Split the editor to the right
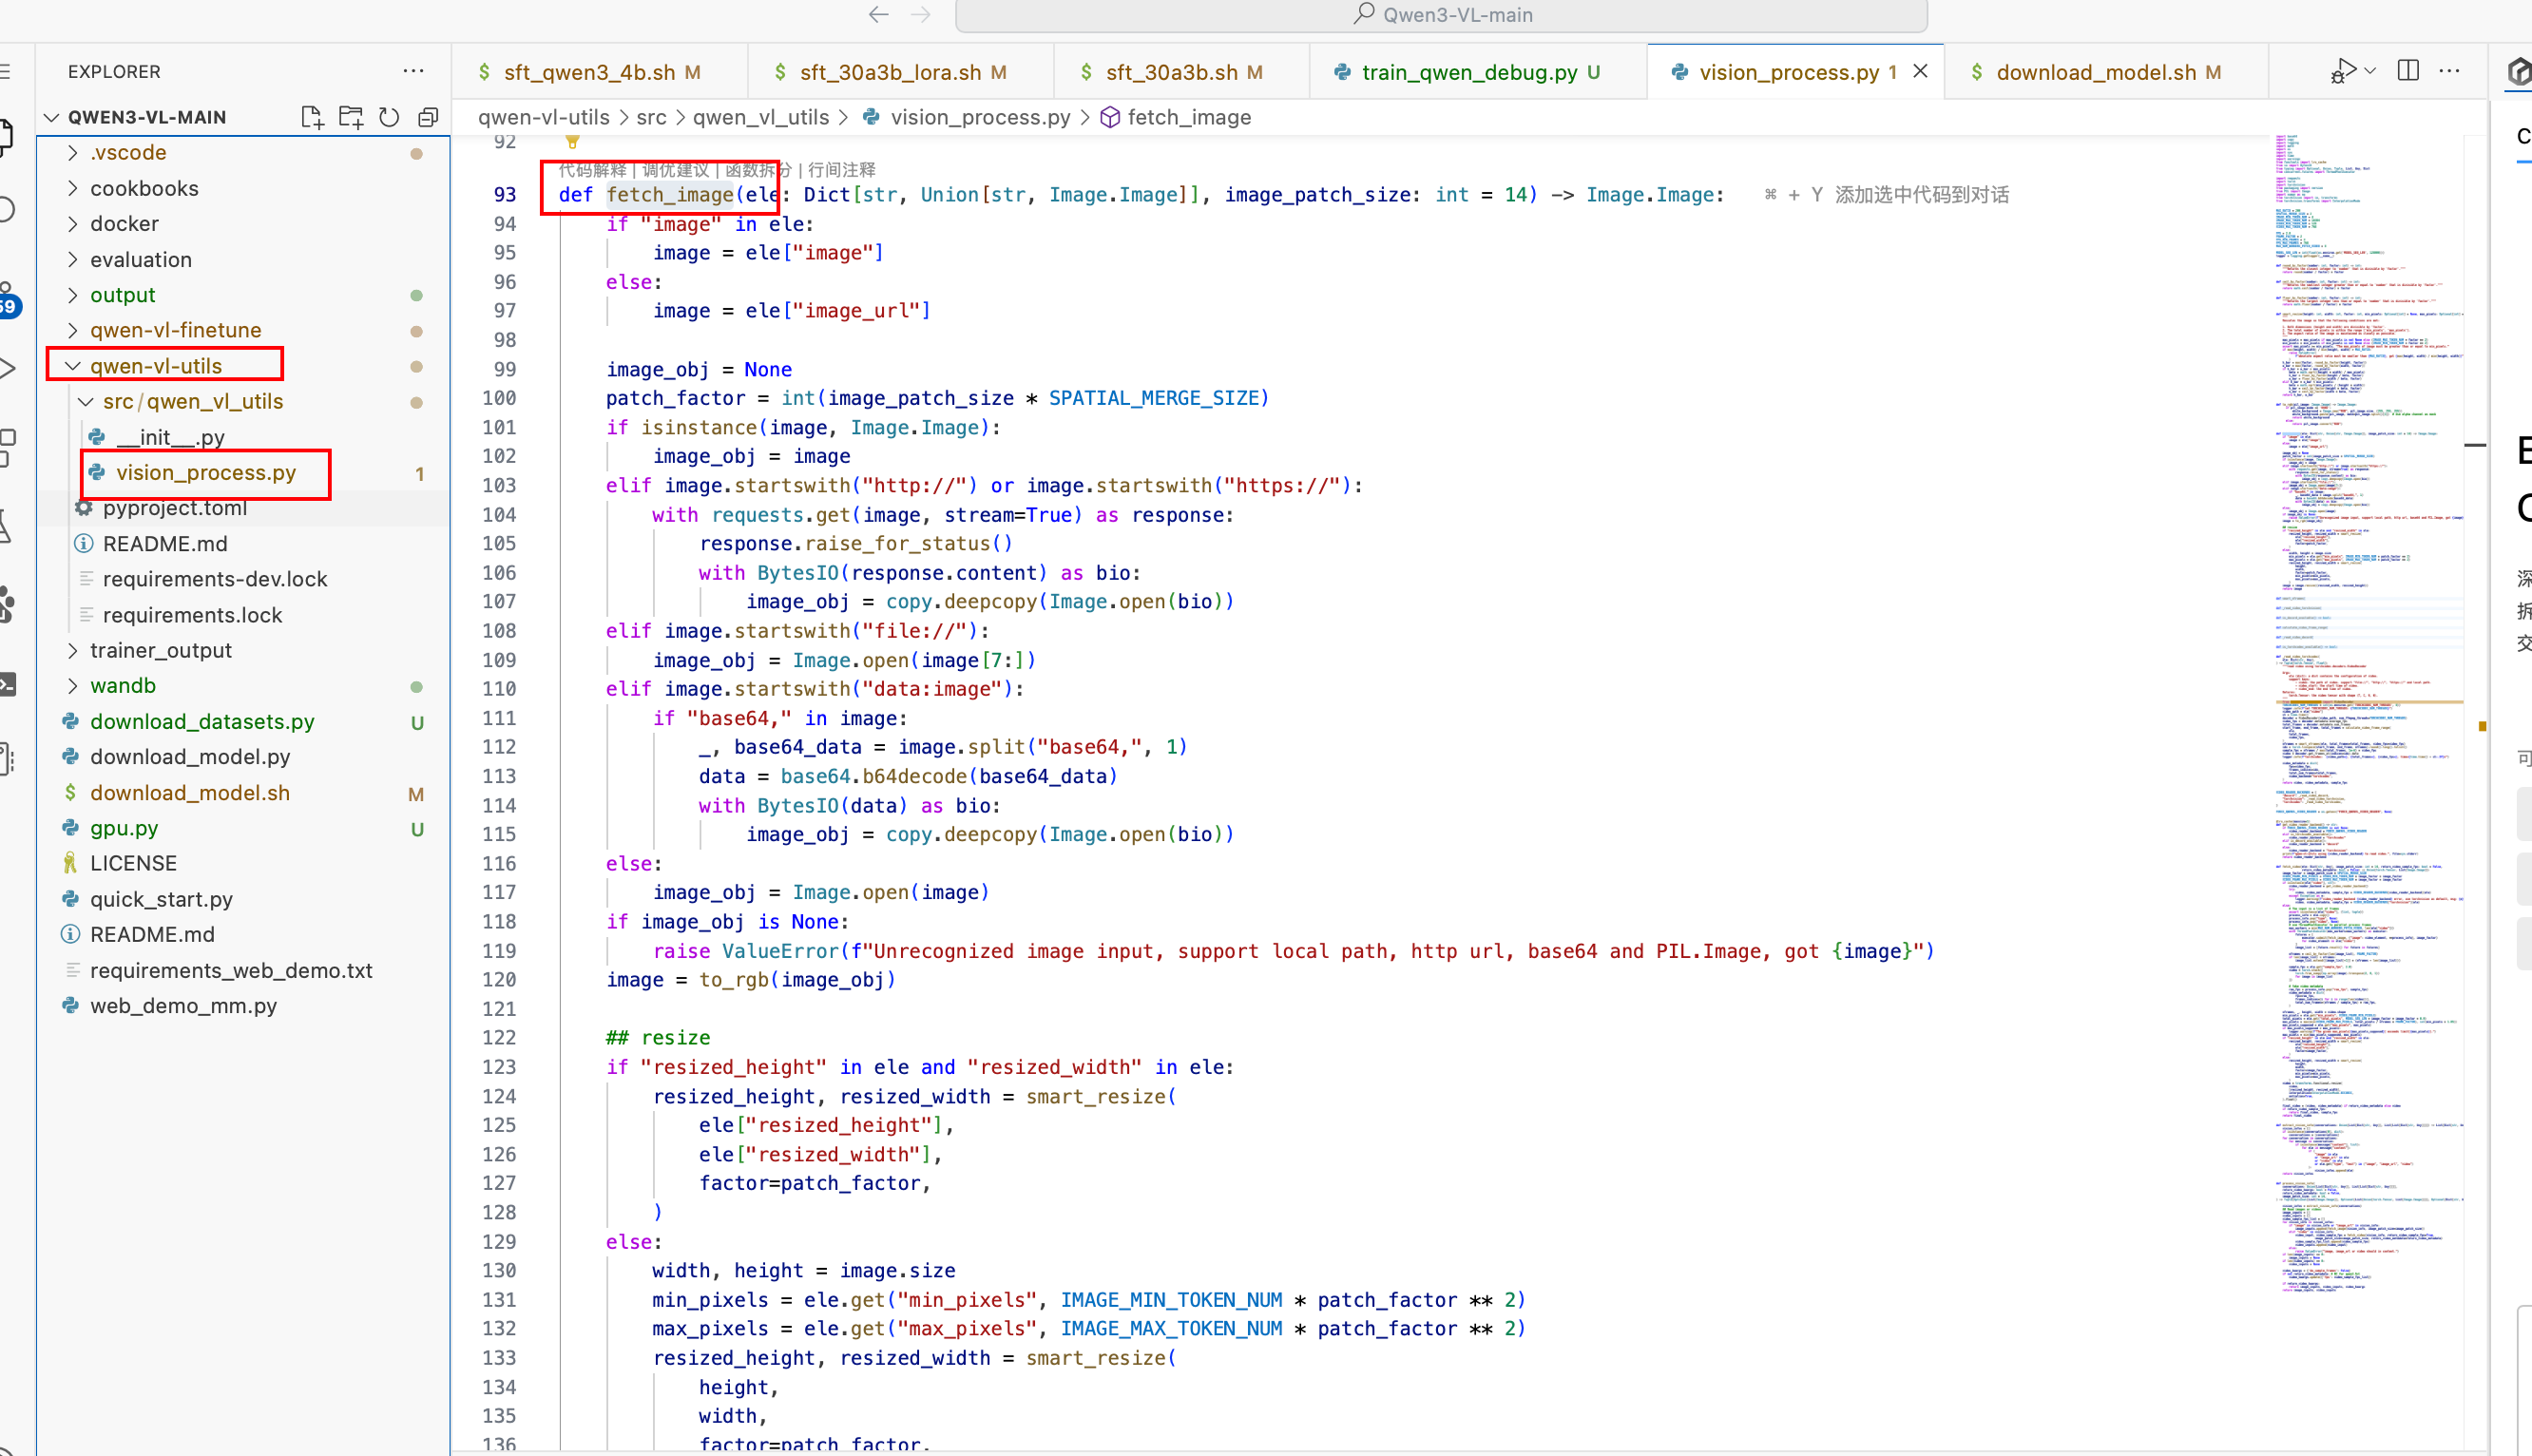 click(2408, 71)
